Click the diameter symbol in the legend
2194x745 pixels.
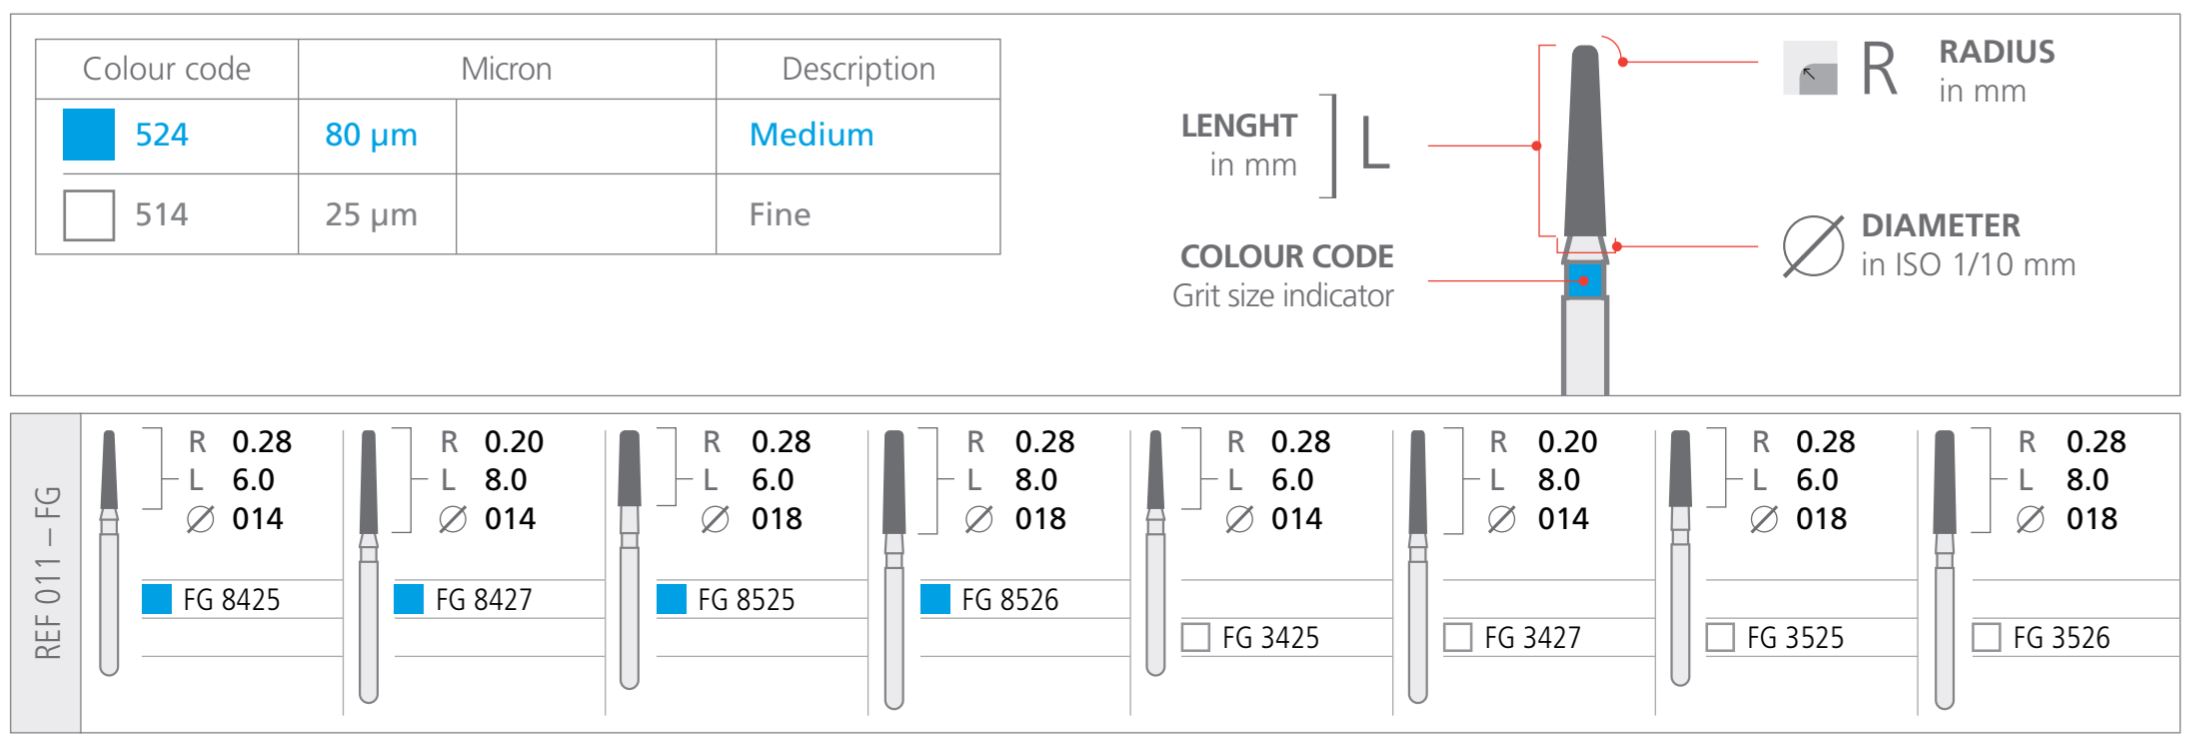click(x=1812, y=245)
